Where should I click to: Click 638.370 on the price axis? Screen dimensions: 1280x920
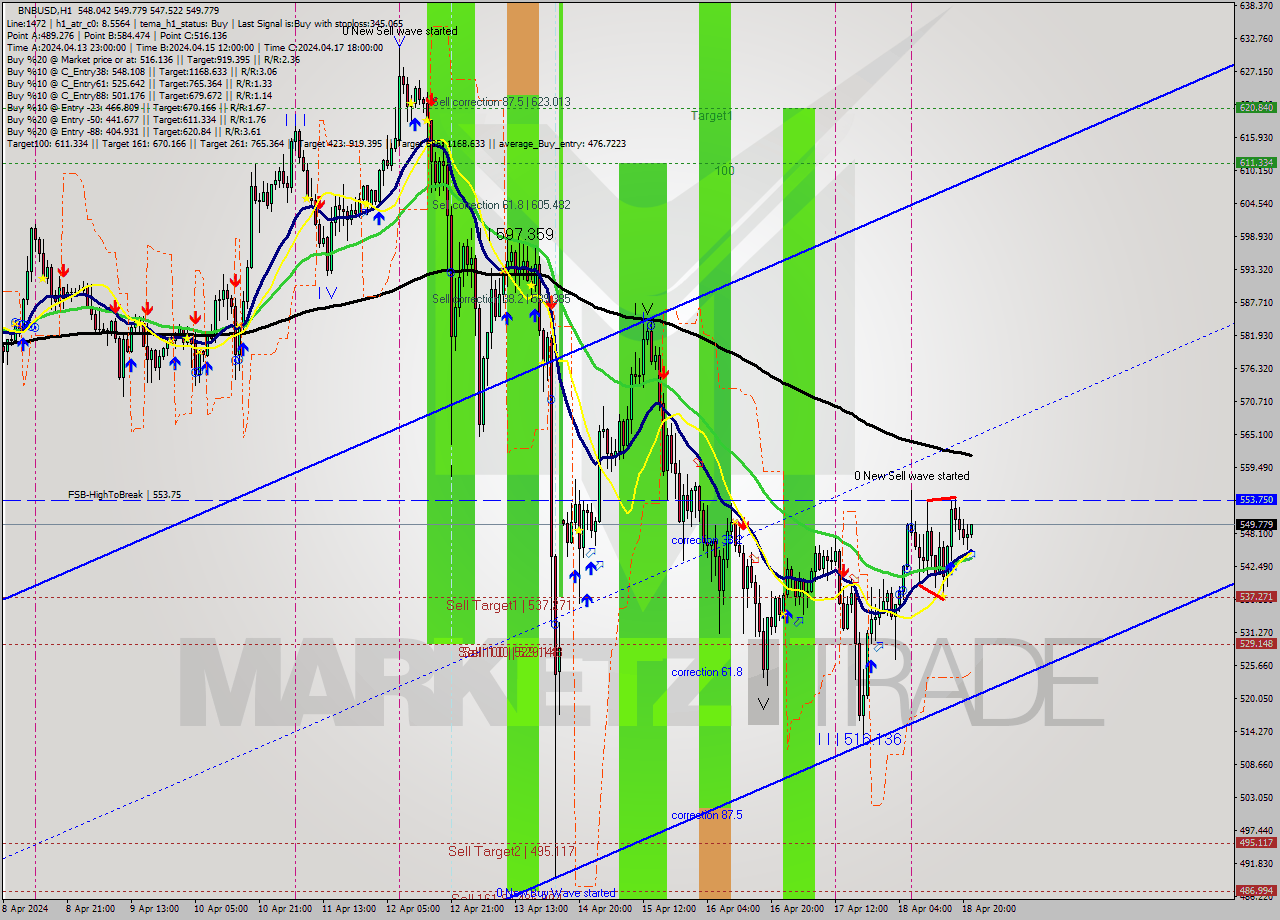pyautogui.click(x=1256, y=6)
